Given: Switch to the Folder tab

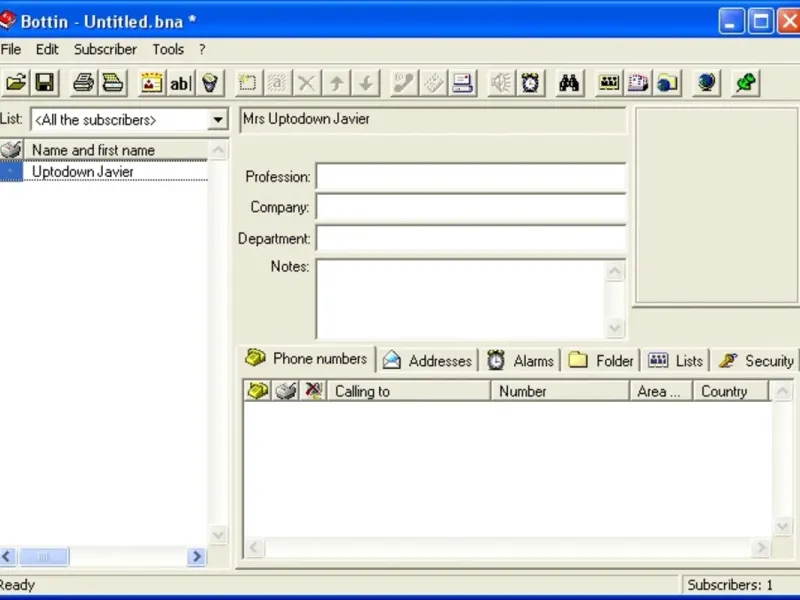Looking at the screenshot, I should click(601, 361).
